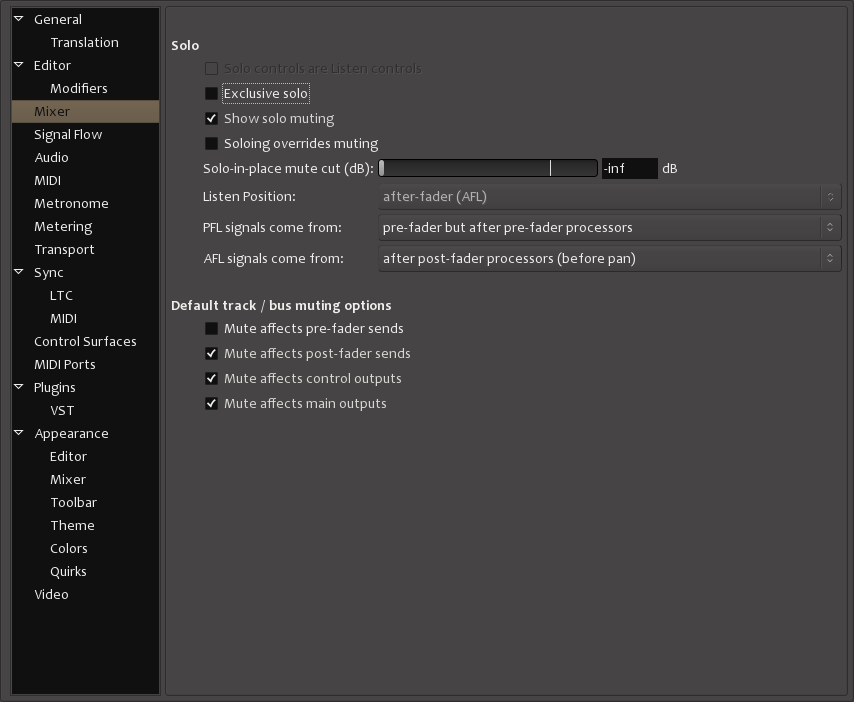854x702 pixels.
Task: Open LTC sync preferences page
Action: click(61, 296)
